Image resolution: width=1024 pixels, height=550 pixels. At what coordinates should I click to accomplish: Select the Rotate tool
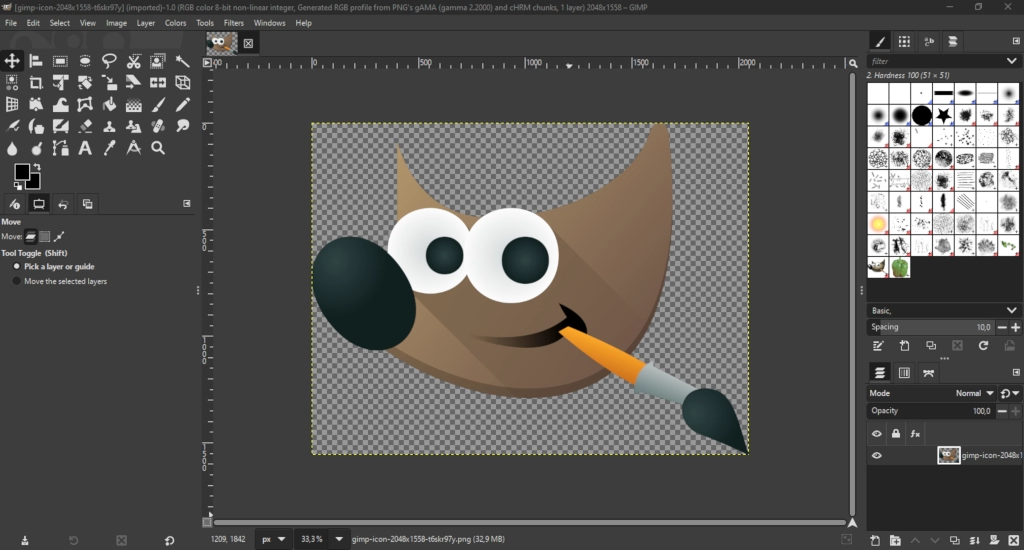pos(85,82)
